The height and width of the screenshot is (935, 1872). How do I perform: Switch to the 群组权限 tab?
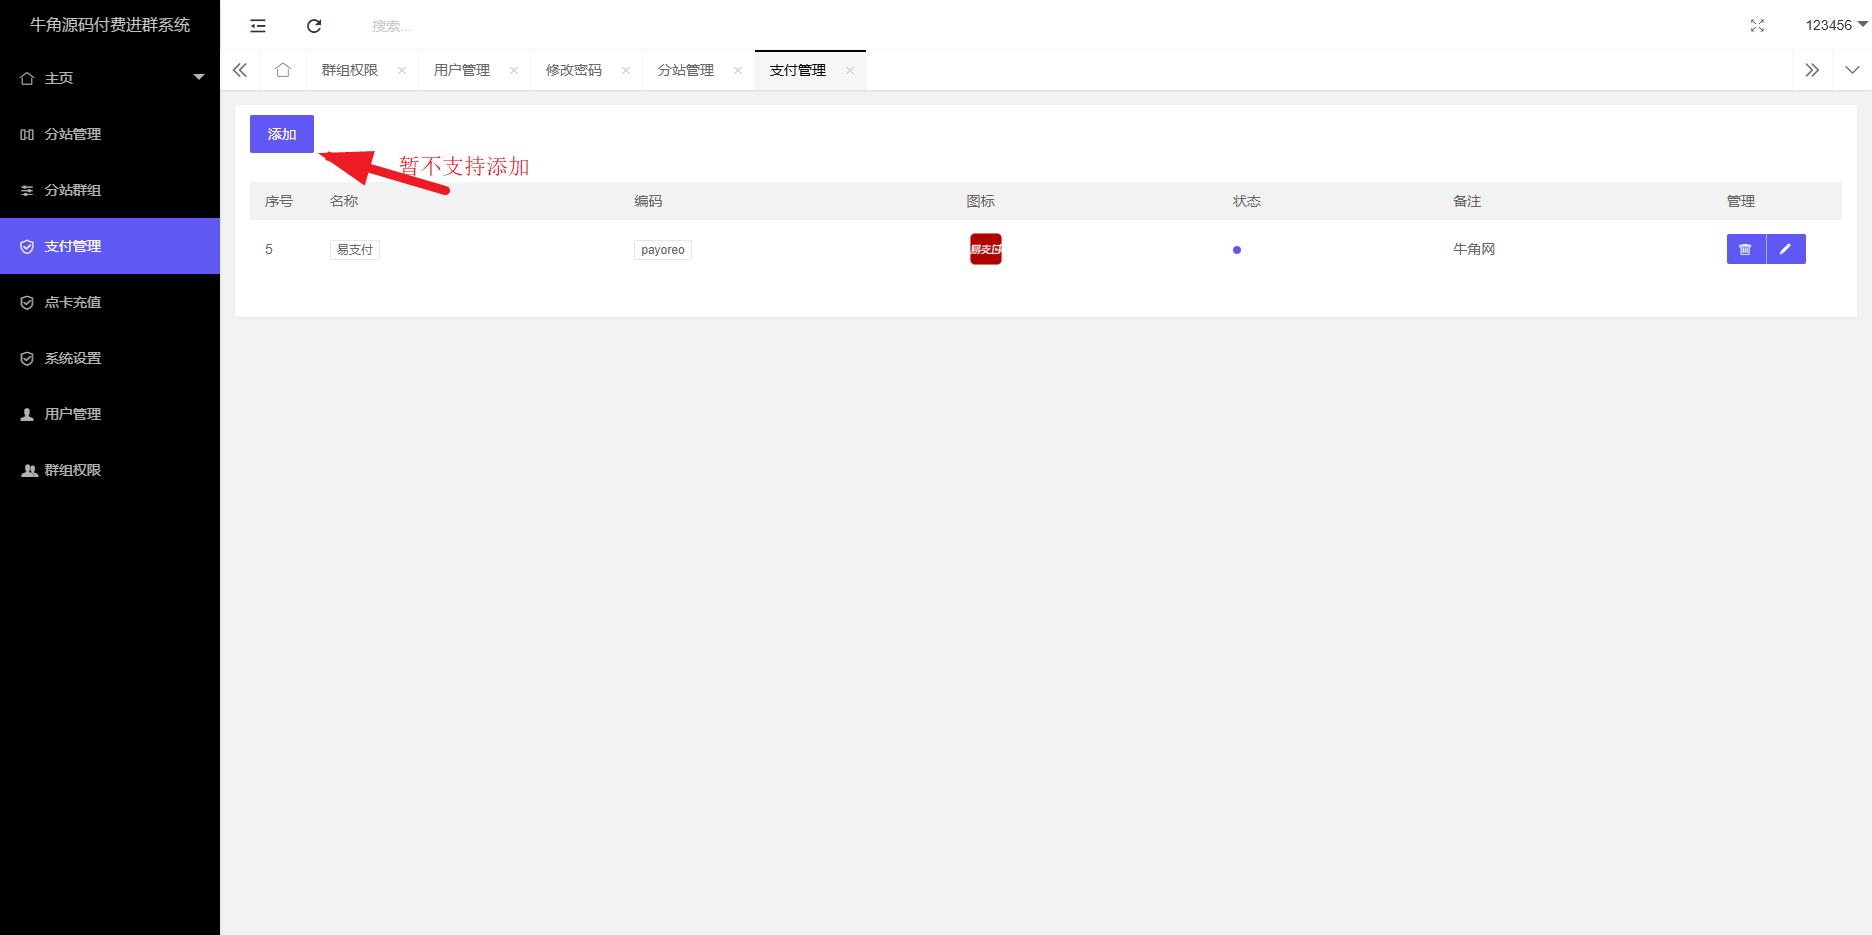coord(350,70)
